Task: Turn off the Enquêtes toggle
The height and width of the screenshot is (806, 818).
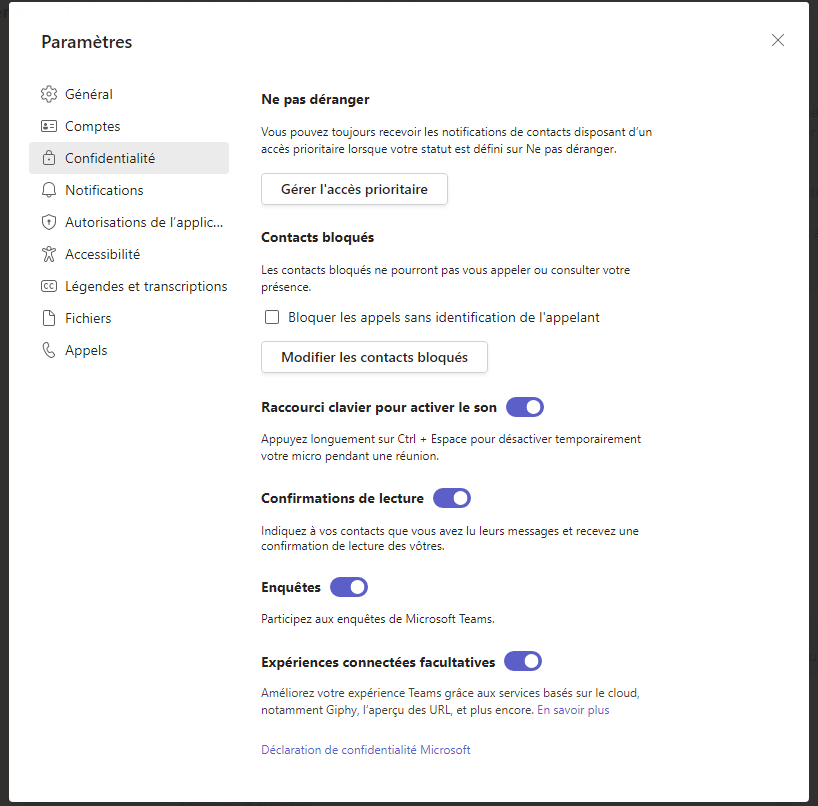Action: point(349,587)
